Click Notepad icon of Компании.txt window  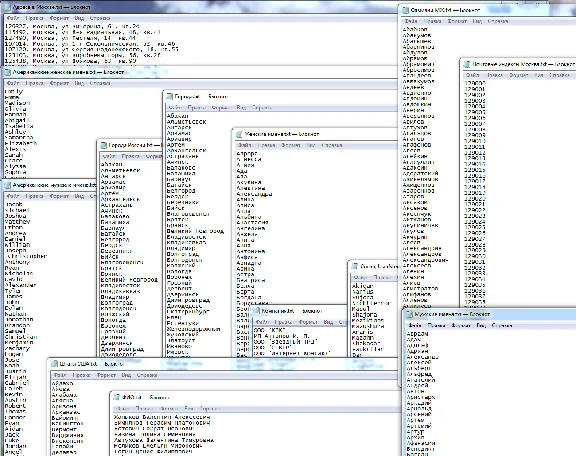point(257,311)
